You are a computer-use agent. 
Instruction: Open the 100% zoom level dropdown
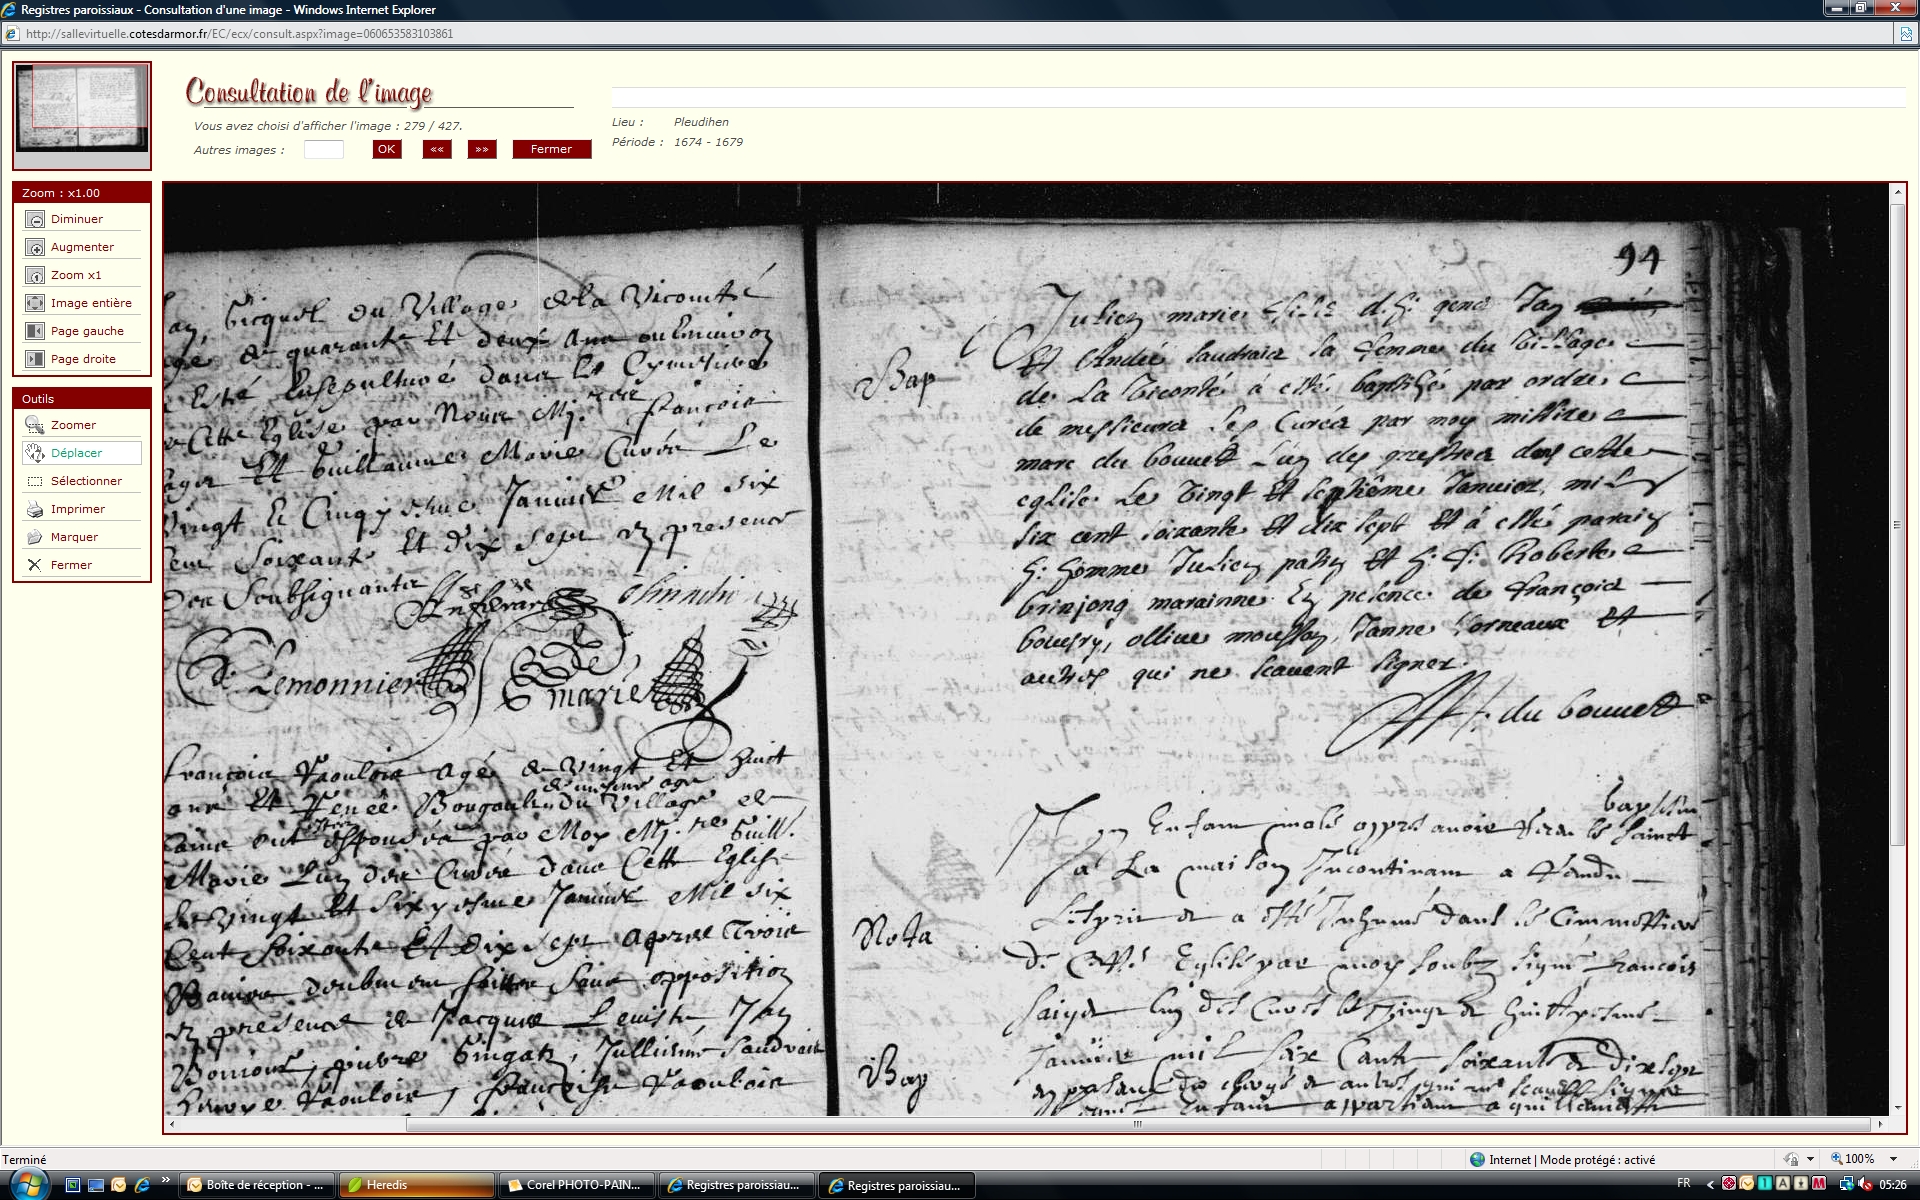(1893, 1159)
